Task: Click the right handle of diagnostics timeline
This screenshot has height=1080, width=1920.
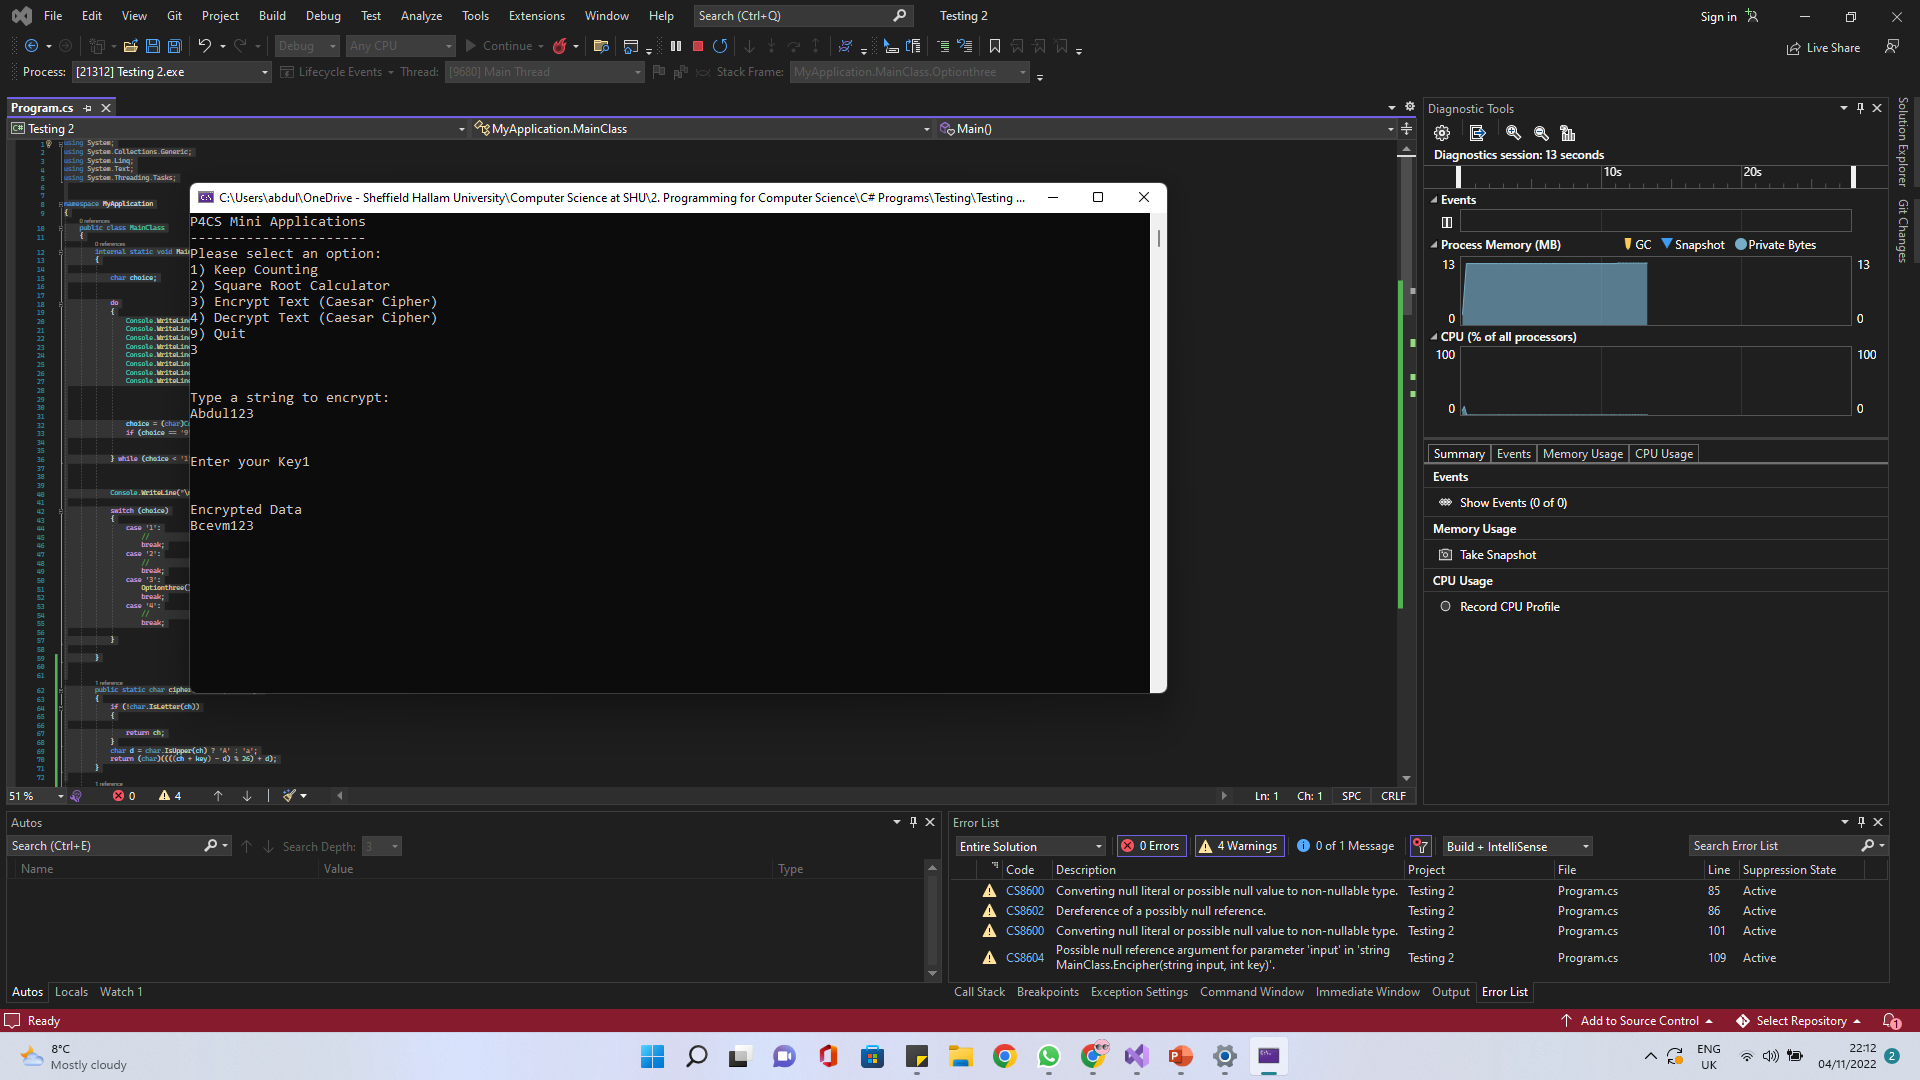Action: [1853, 176]
